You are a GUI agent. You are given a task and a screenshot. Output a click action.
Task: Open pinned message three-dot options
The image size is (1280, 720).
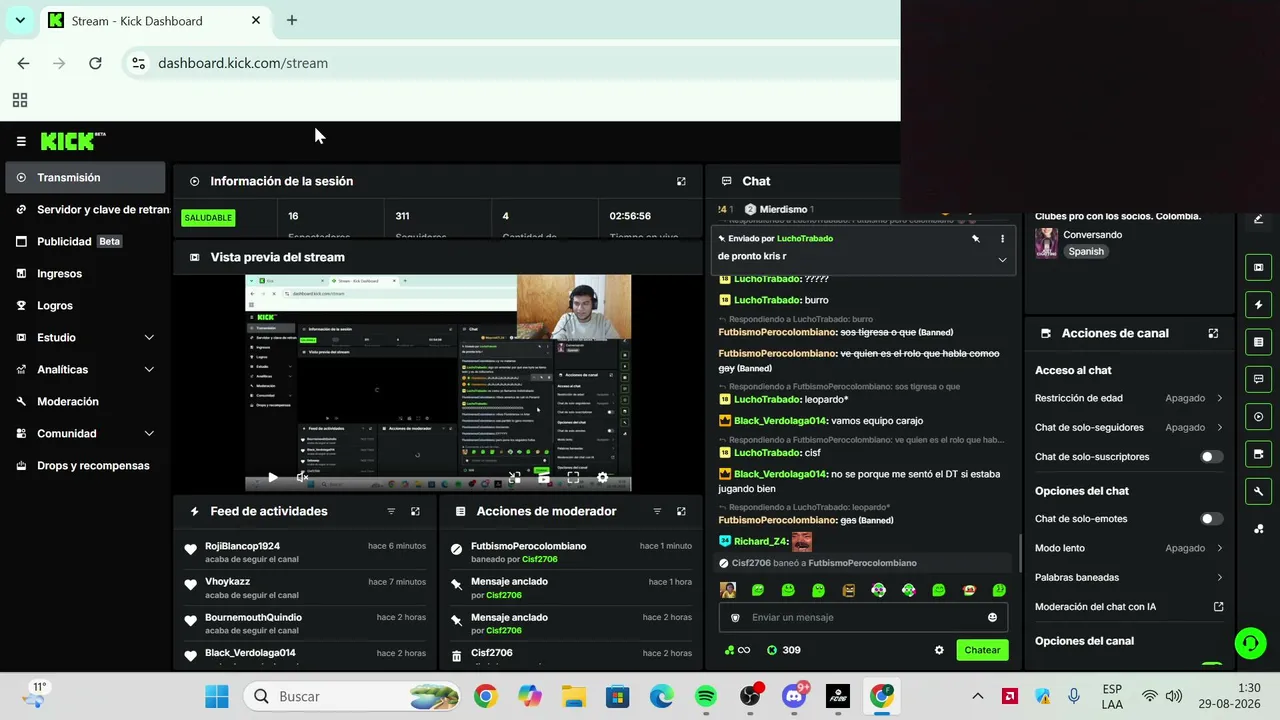point(1002,239)
